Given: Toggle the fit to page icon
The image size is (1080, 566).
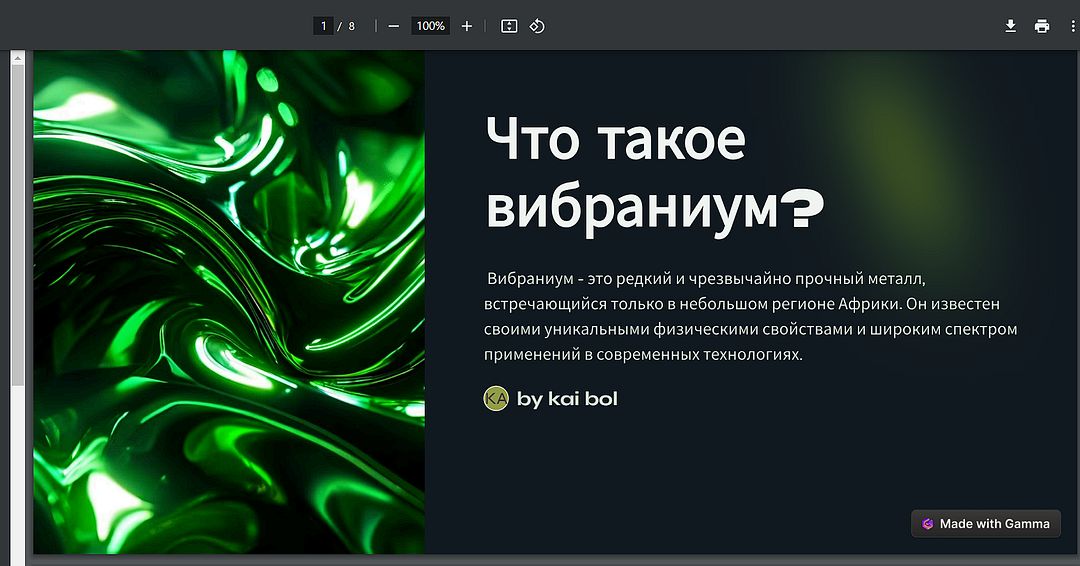Looking at the screenshot, I should point(509,26).
